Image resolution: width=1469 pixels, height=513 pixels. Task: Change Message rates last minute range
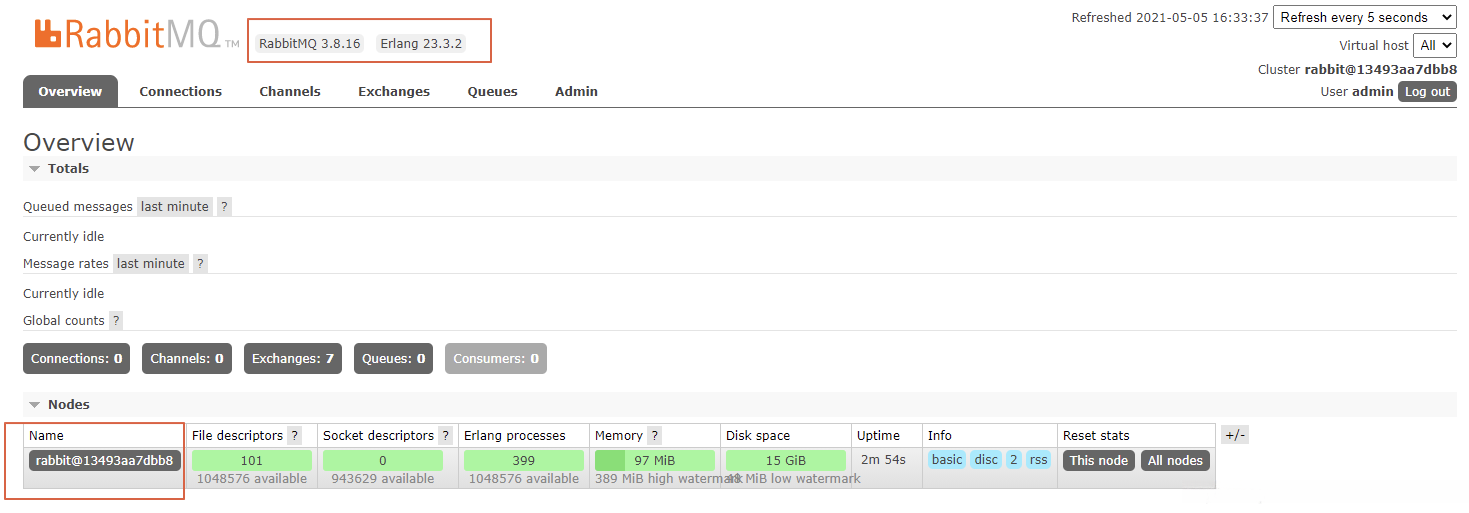151,264
